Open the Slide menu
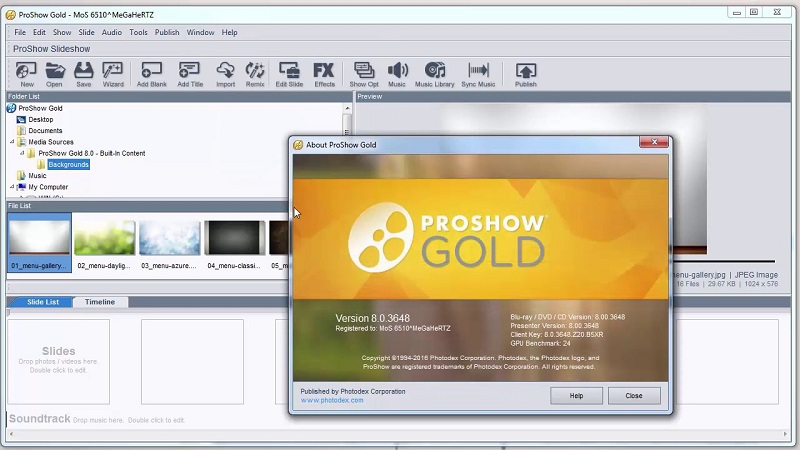The image size is (800, 450). pos(86,32)
